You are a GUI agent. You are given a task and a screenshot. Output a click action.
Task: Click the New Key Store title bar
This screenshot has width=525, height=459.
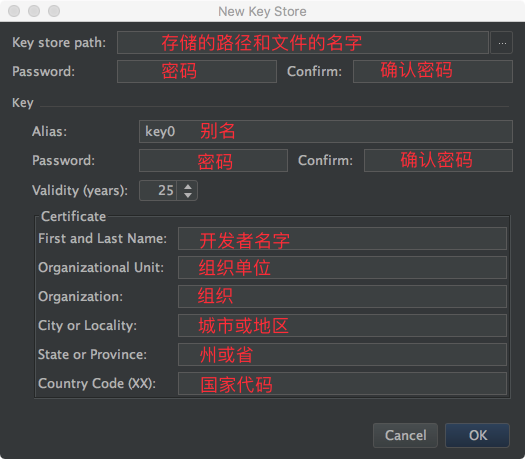tap(262, 11)
